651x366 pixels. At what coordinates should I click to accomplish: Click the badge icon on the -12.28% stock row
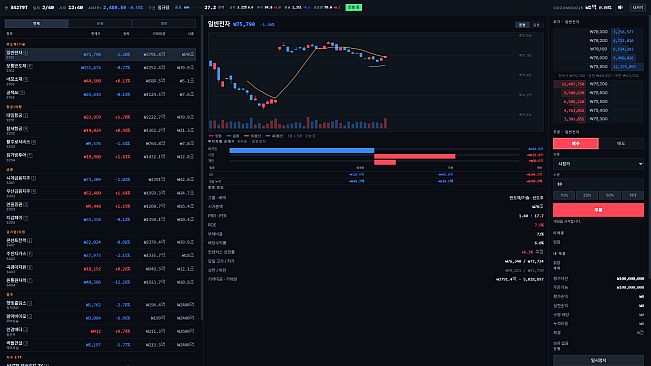[30, 281]
